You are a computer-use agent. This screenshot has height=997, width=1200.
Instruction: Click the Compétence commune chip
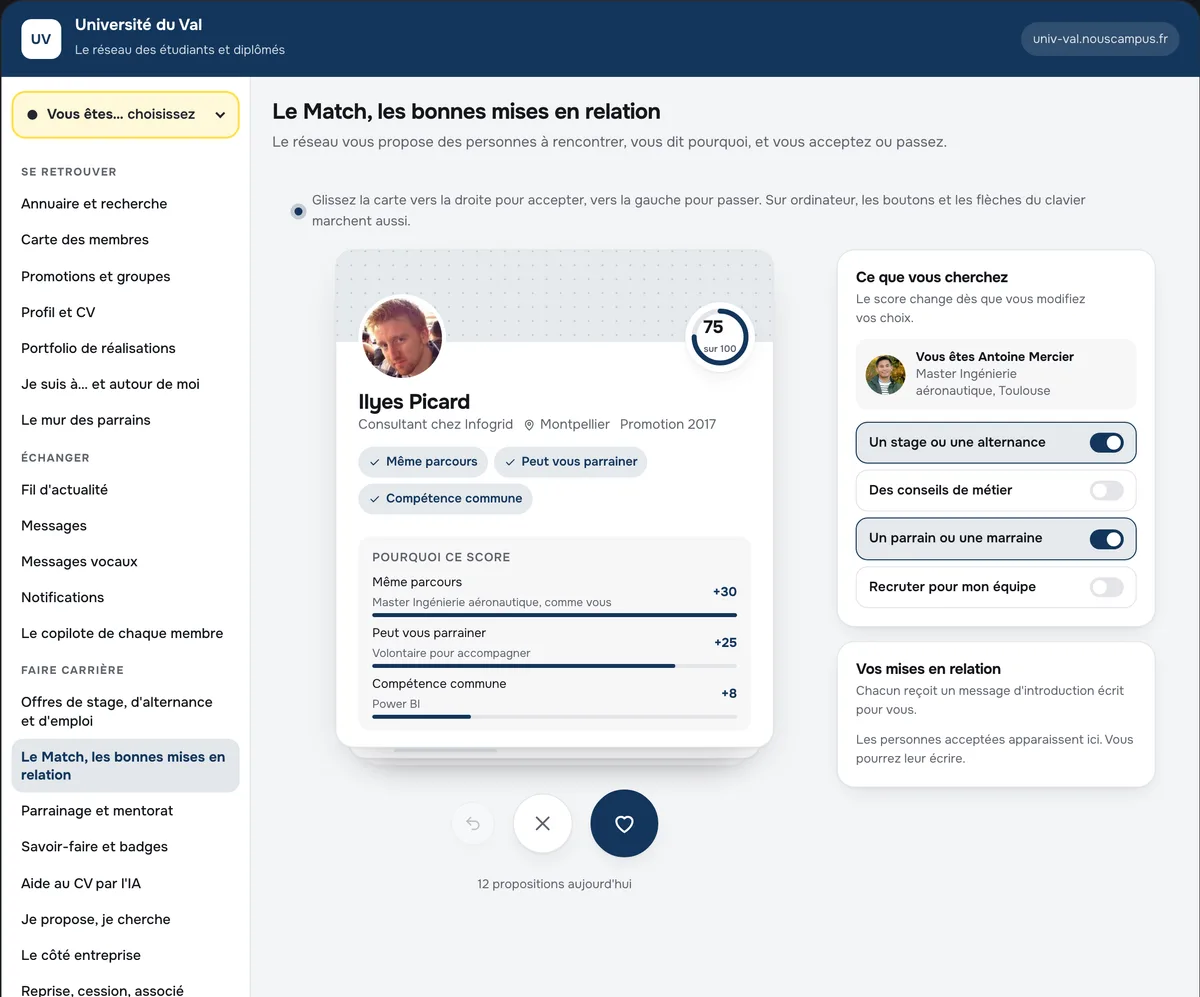click(x=445, y=498)
